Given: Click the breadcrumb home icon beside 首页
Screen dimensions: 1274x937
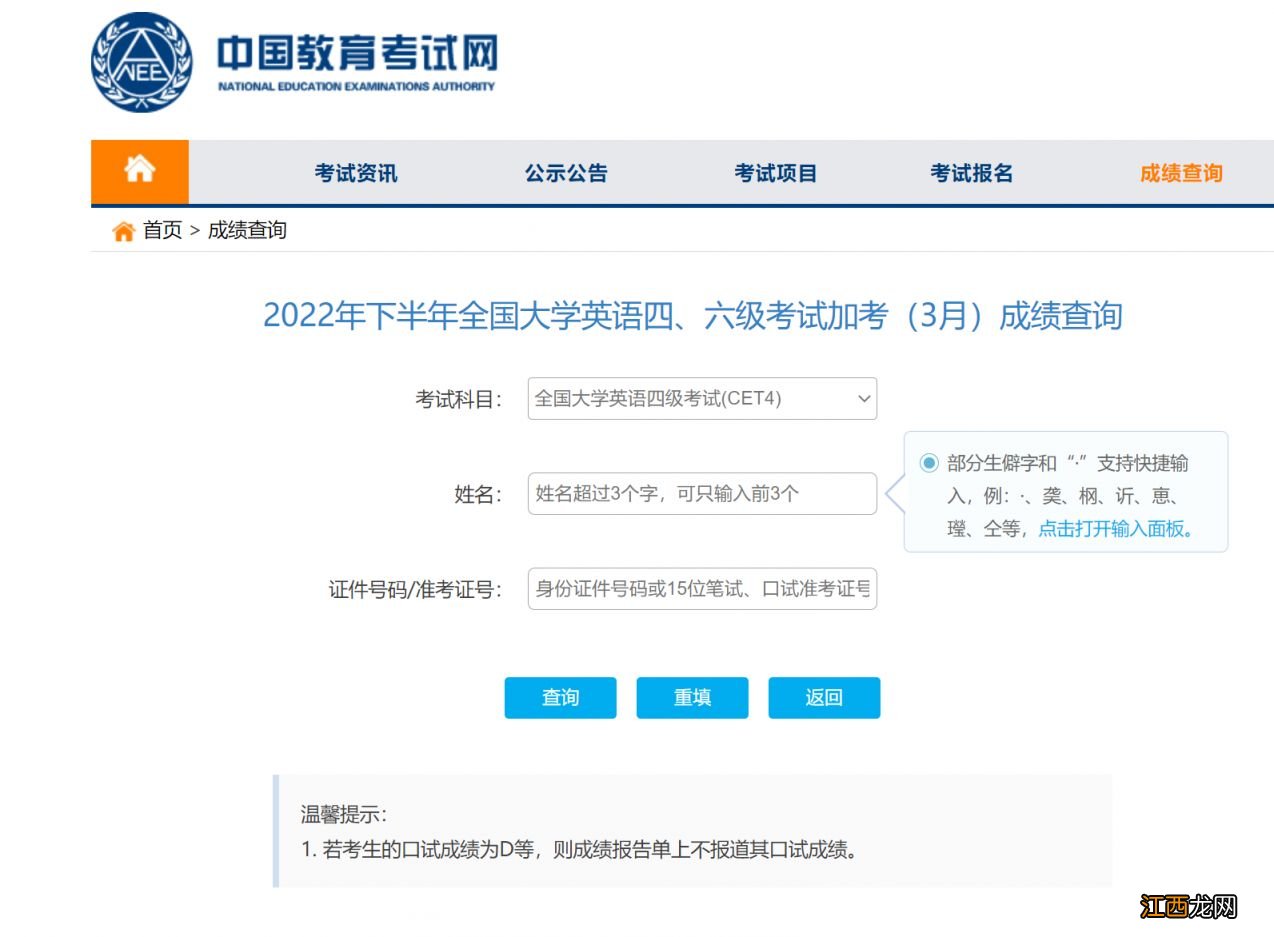Looking at the screenshot, I should 124,230.
